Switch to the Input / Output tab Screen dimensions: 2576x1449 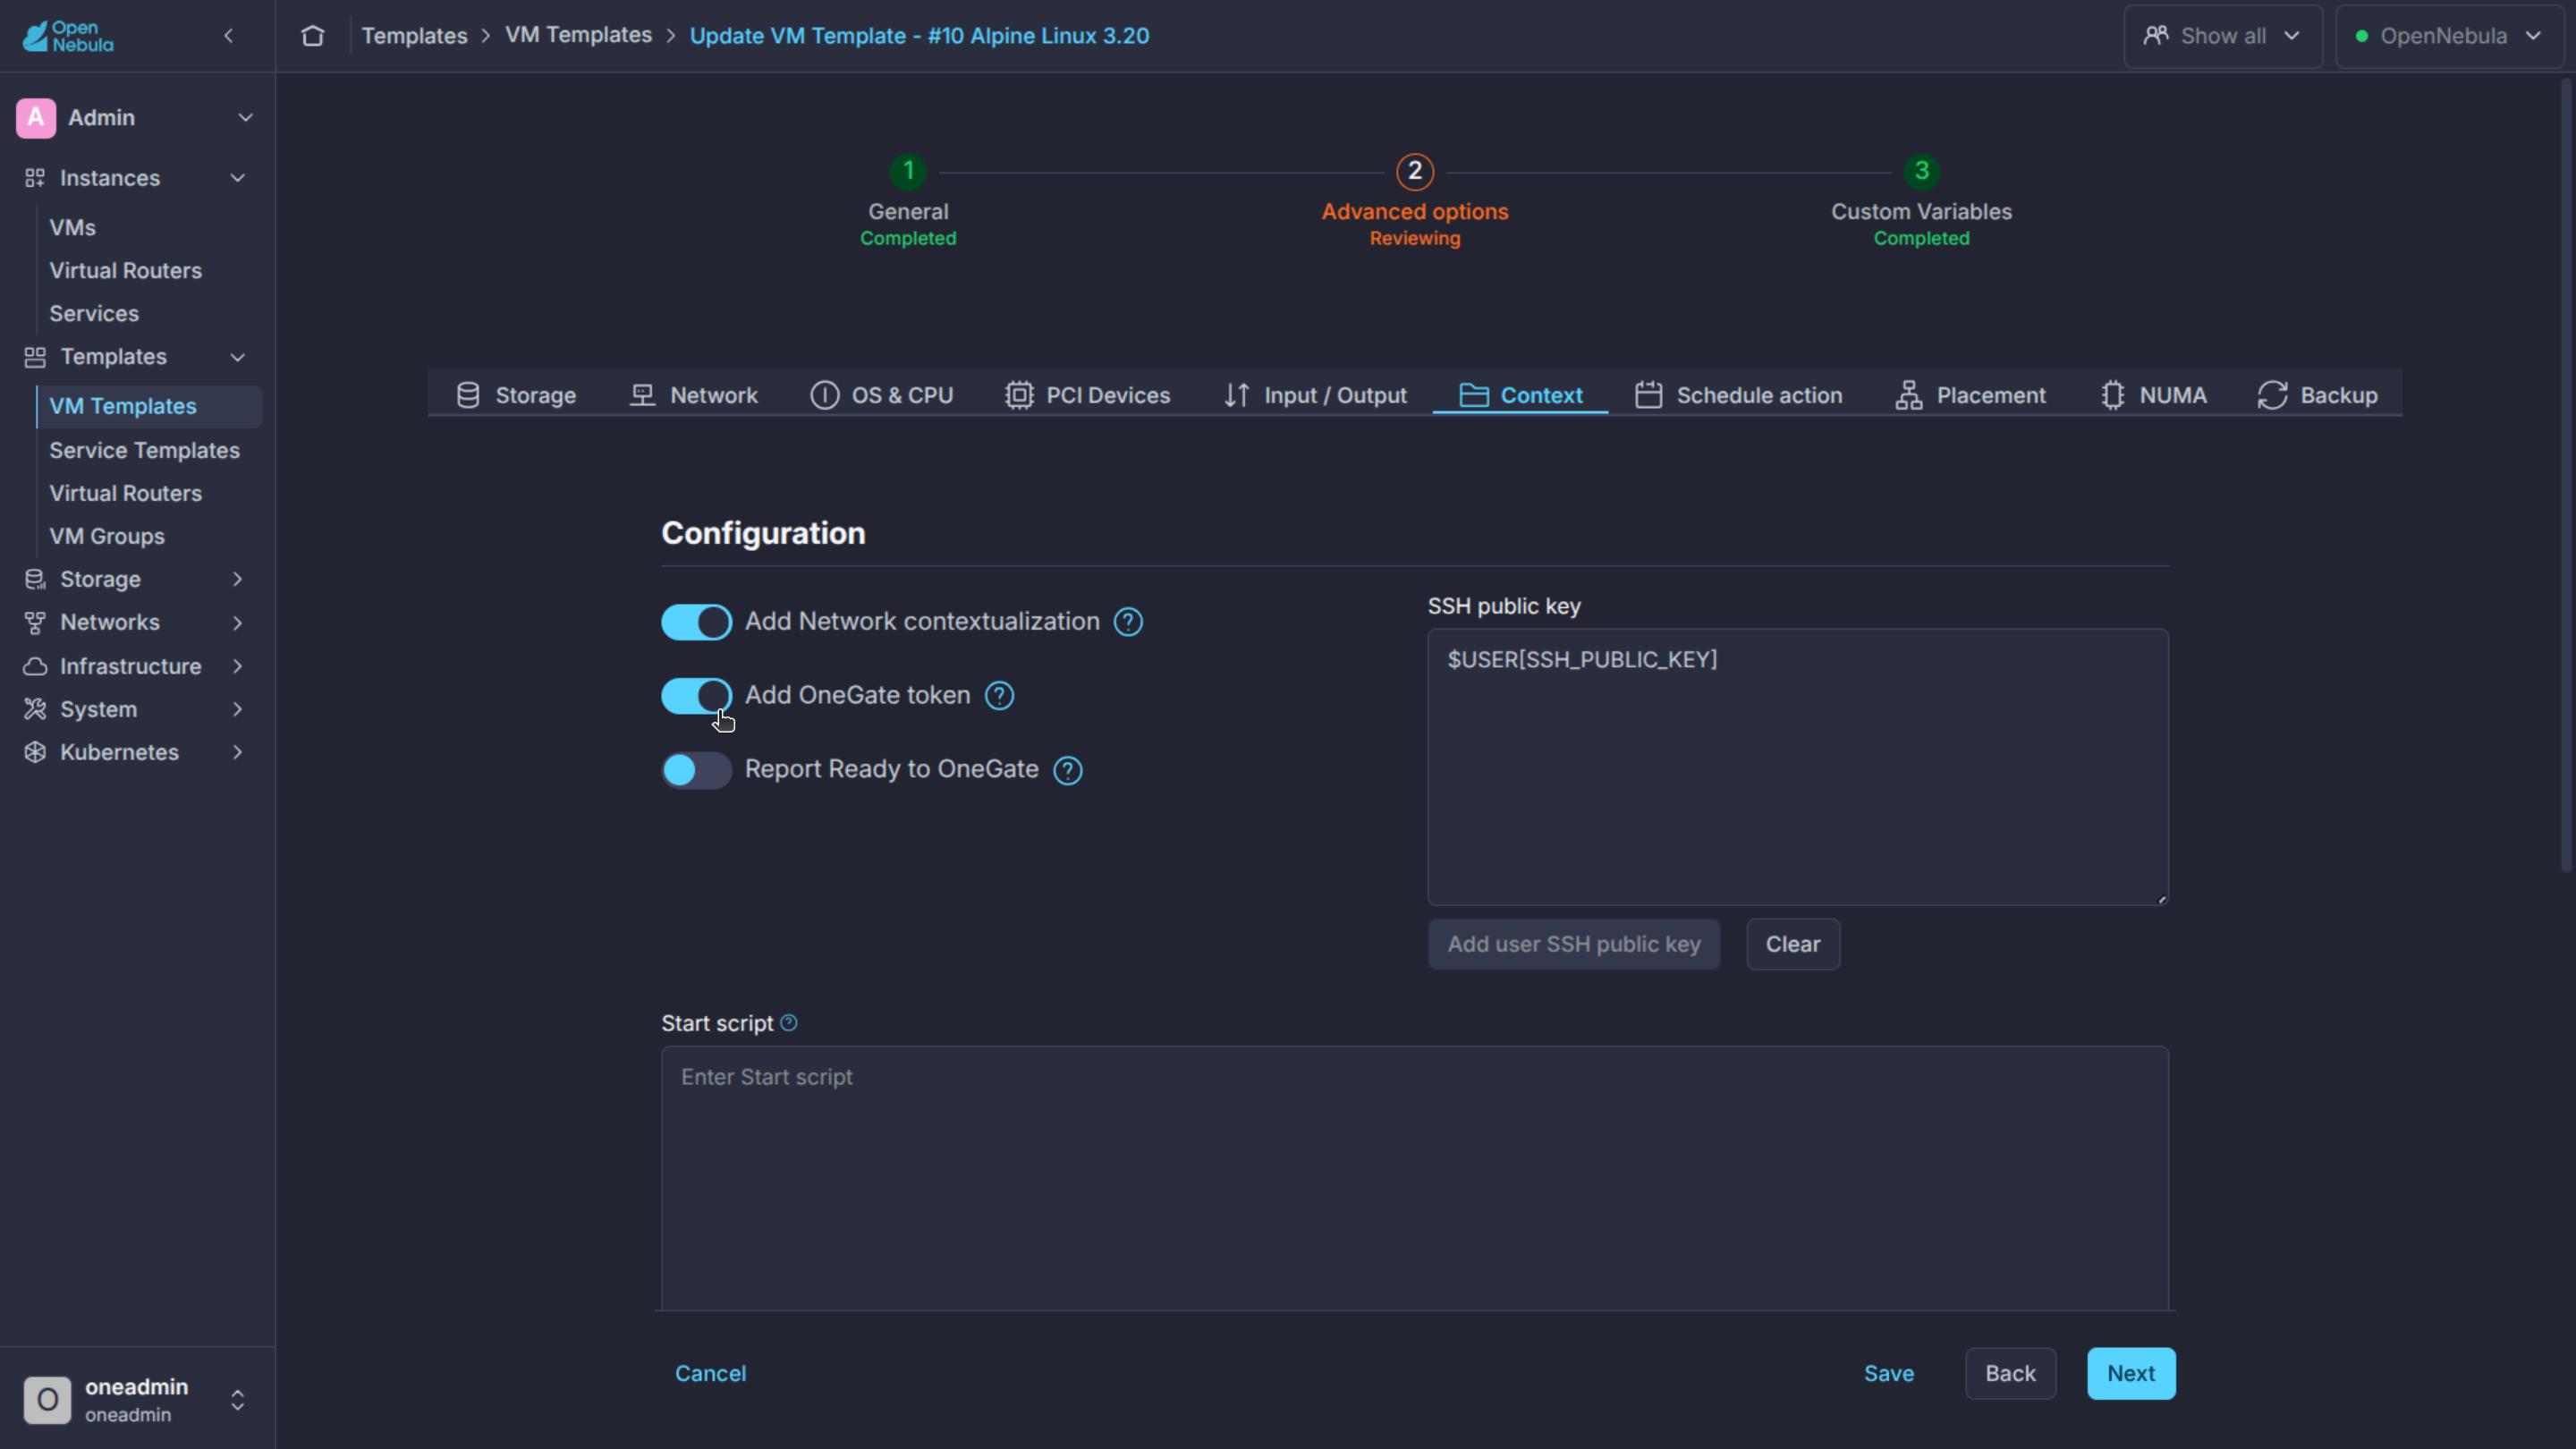1315,395
